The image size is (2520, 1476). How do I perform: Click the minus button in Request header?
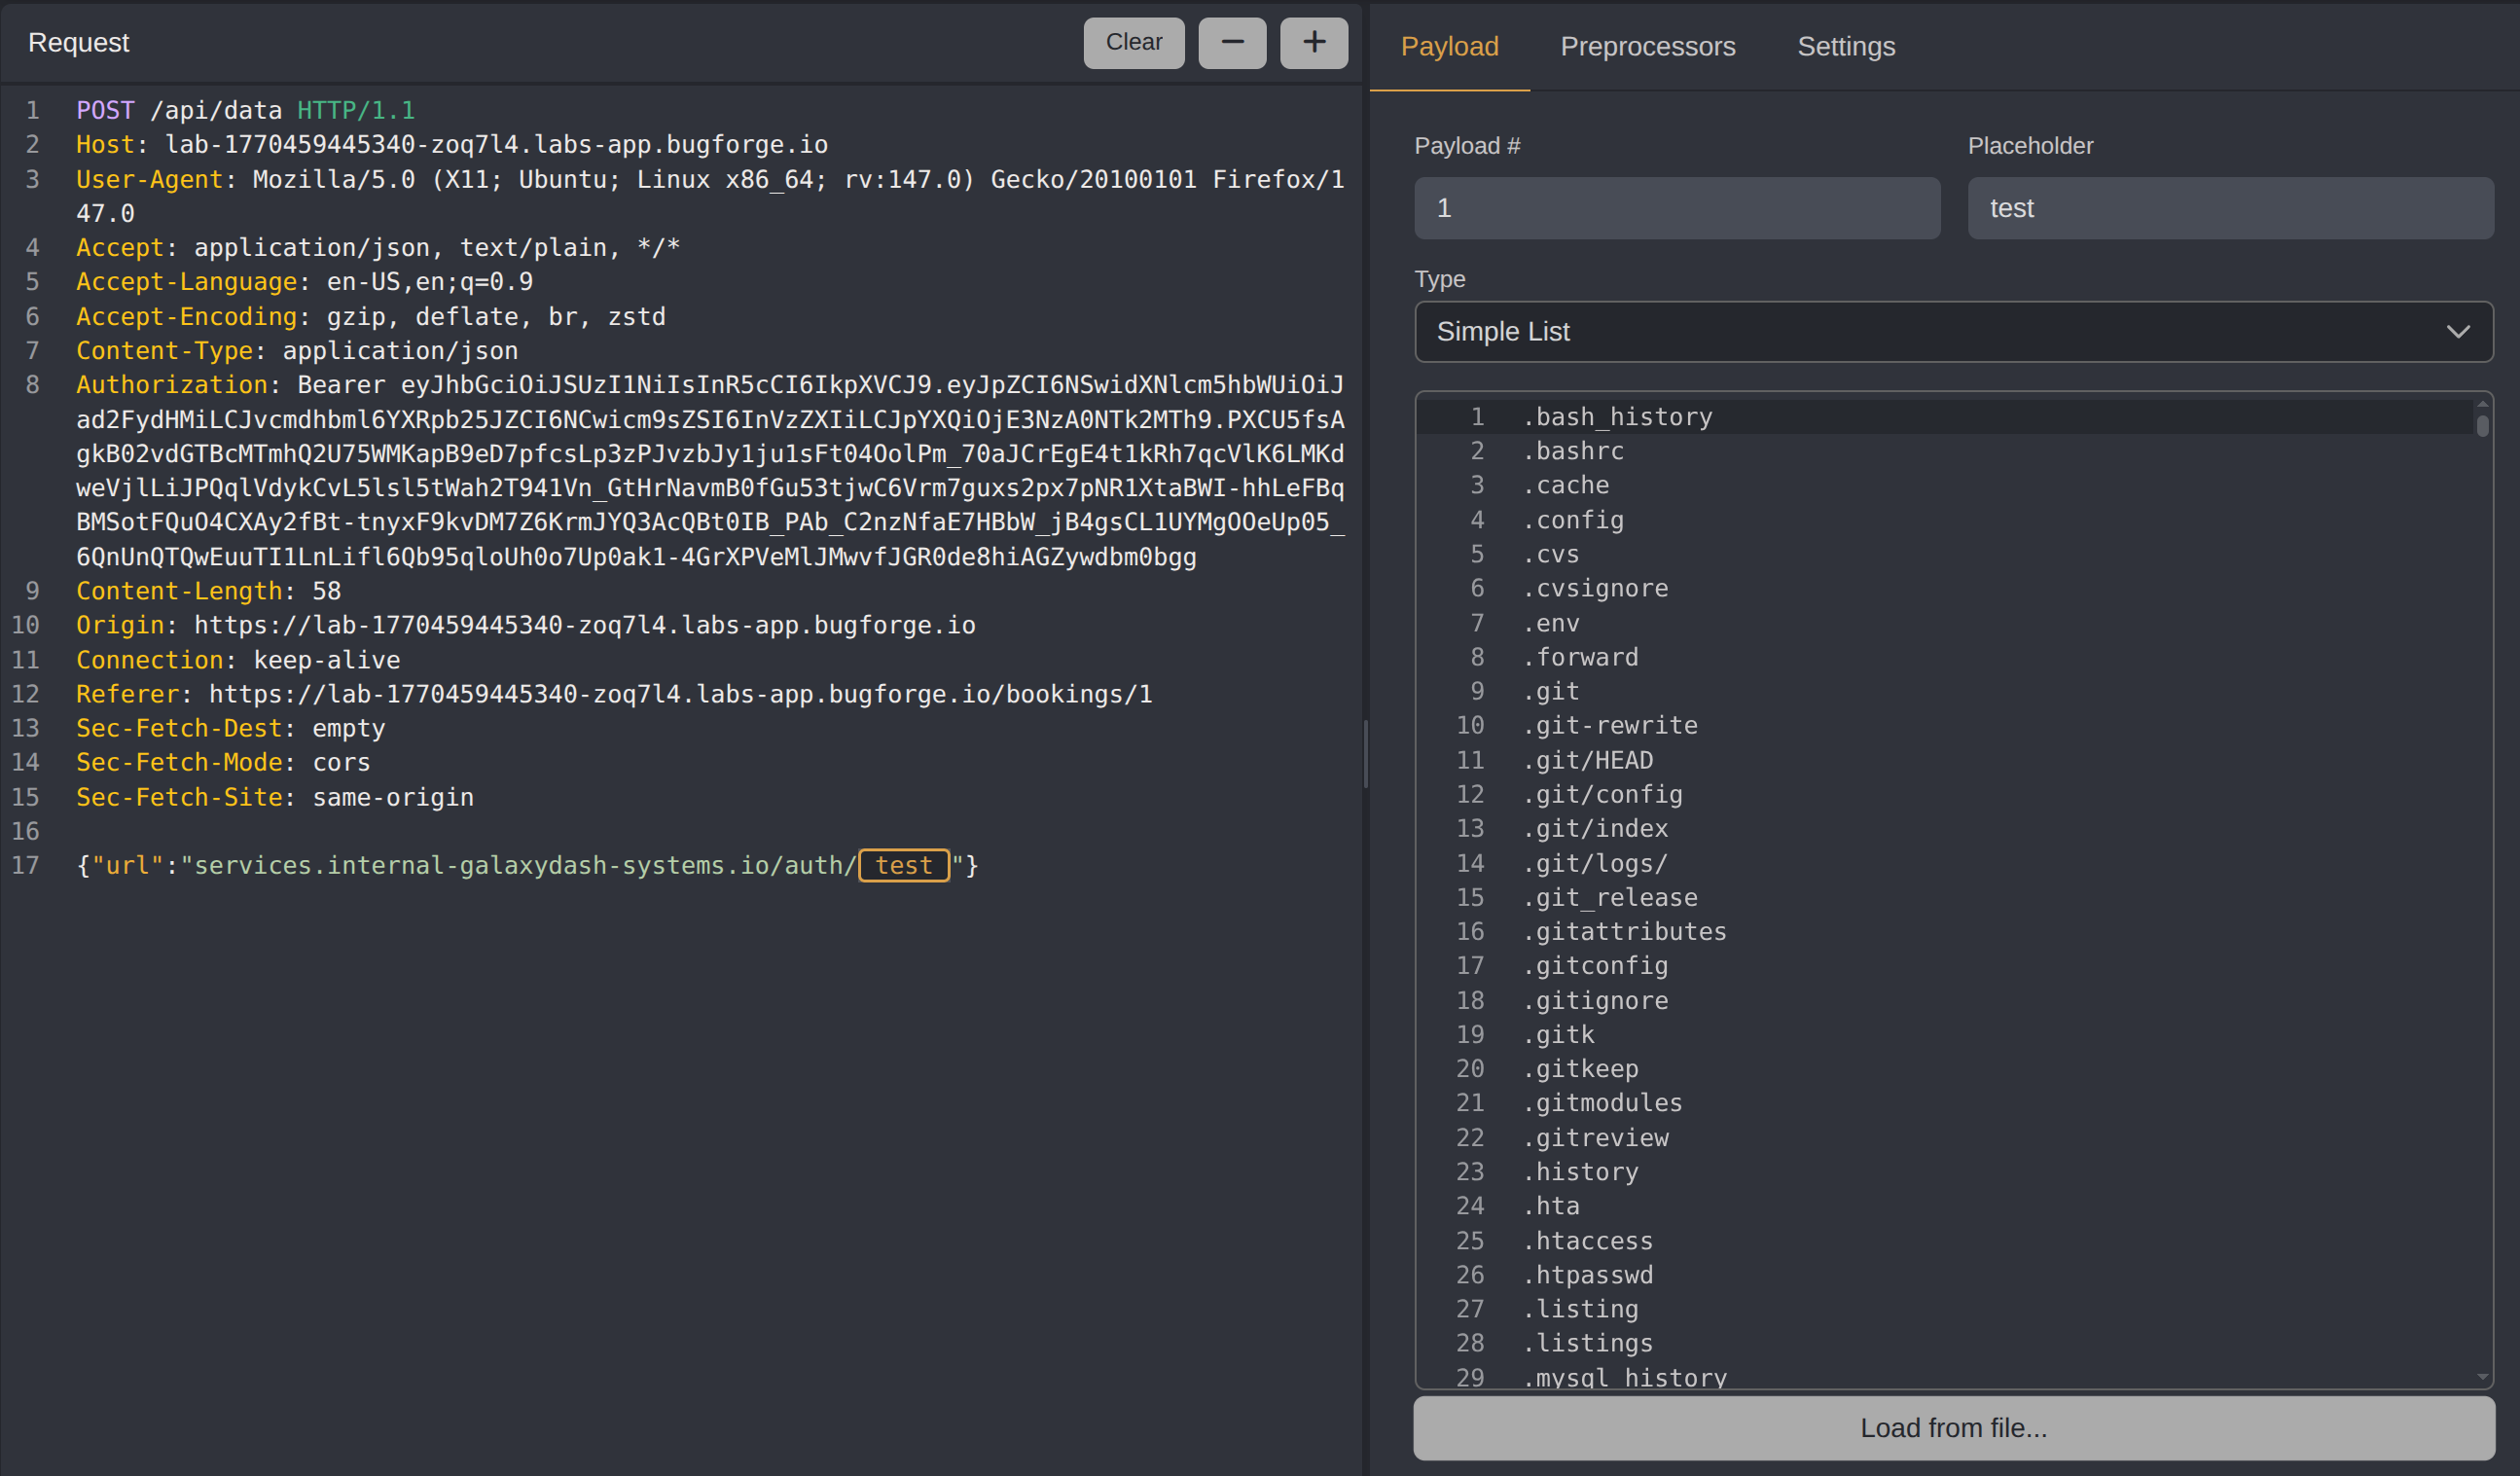1232,43
